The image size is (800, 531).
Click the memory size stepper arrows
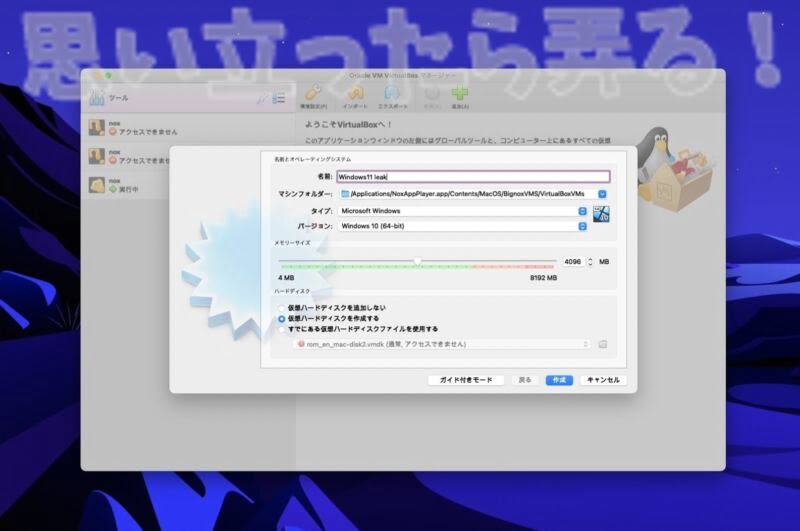pos(590,262)
